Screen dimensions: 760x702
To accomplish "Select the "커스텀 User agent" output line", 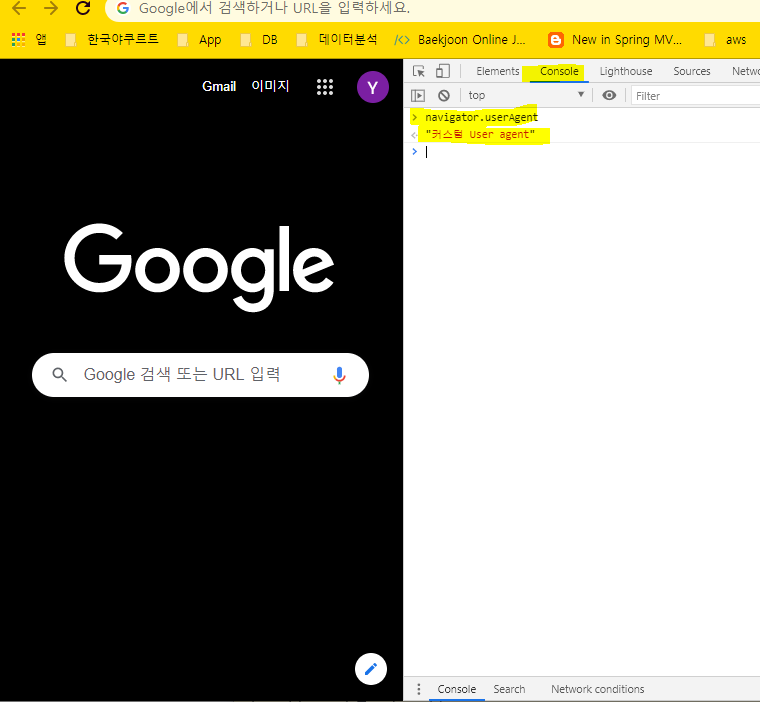I will click(x=480, y=134).
